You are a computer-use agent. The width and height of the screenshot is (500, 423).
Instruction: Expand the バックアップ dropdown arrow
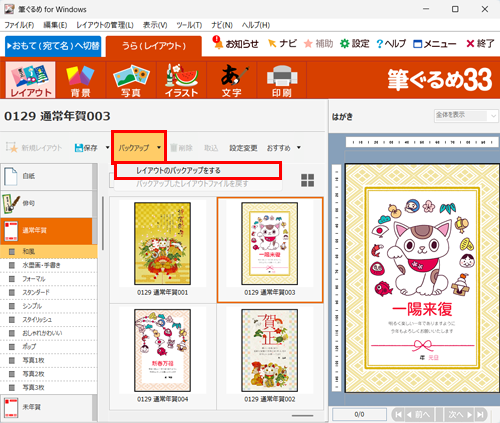(x=159, y=147)
